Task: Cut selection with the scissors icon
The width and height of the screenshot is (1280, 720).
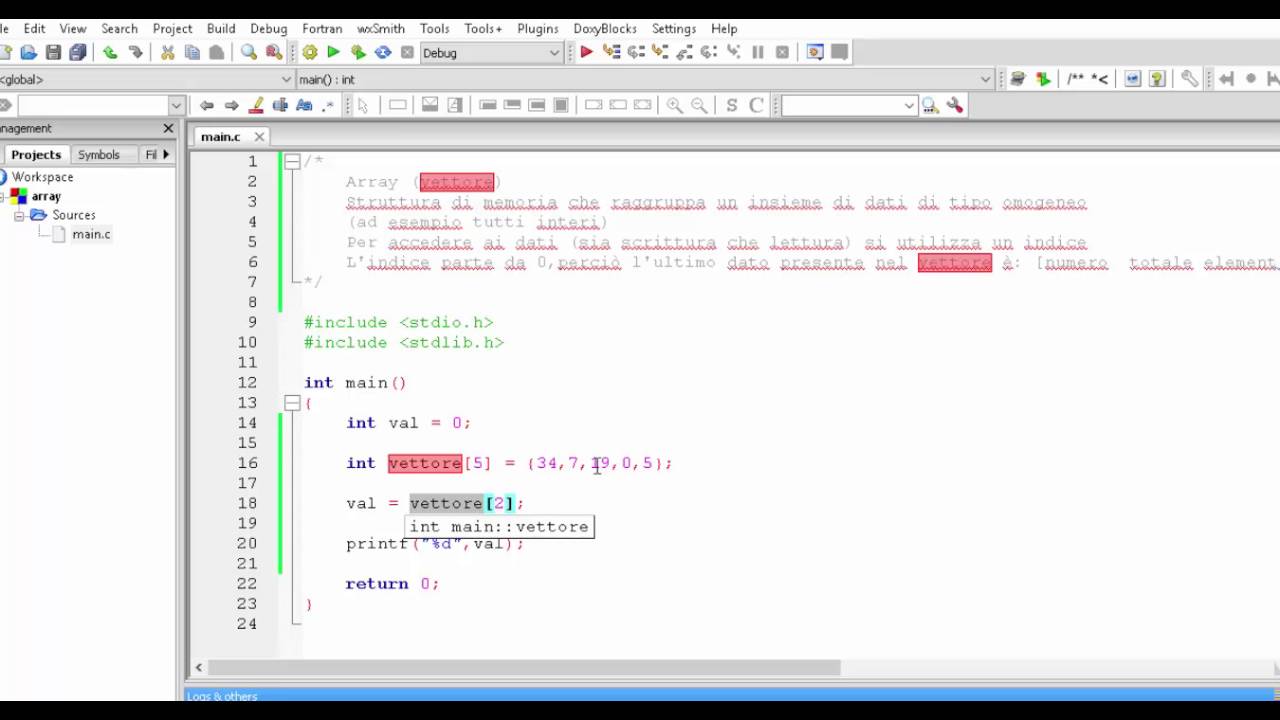Action: coord(168,53)
